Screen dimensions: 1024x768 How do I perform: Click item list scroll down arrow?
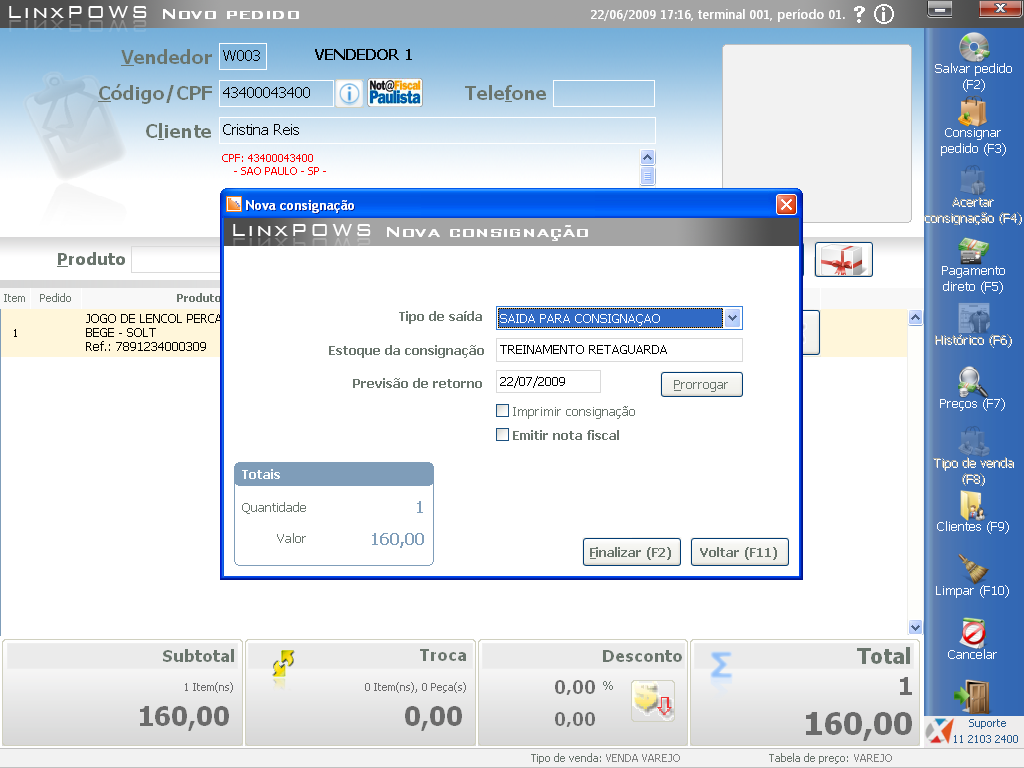pos(915,627)
